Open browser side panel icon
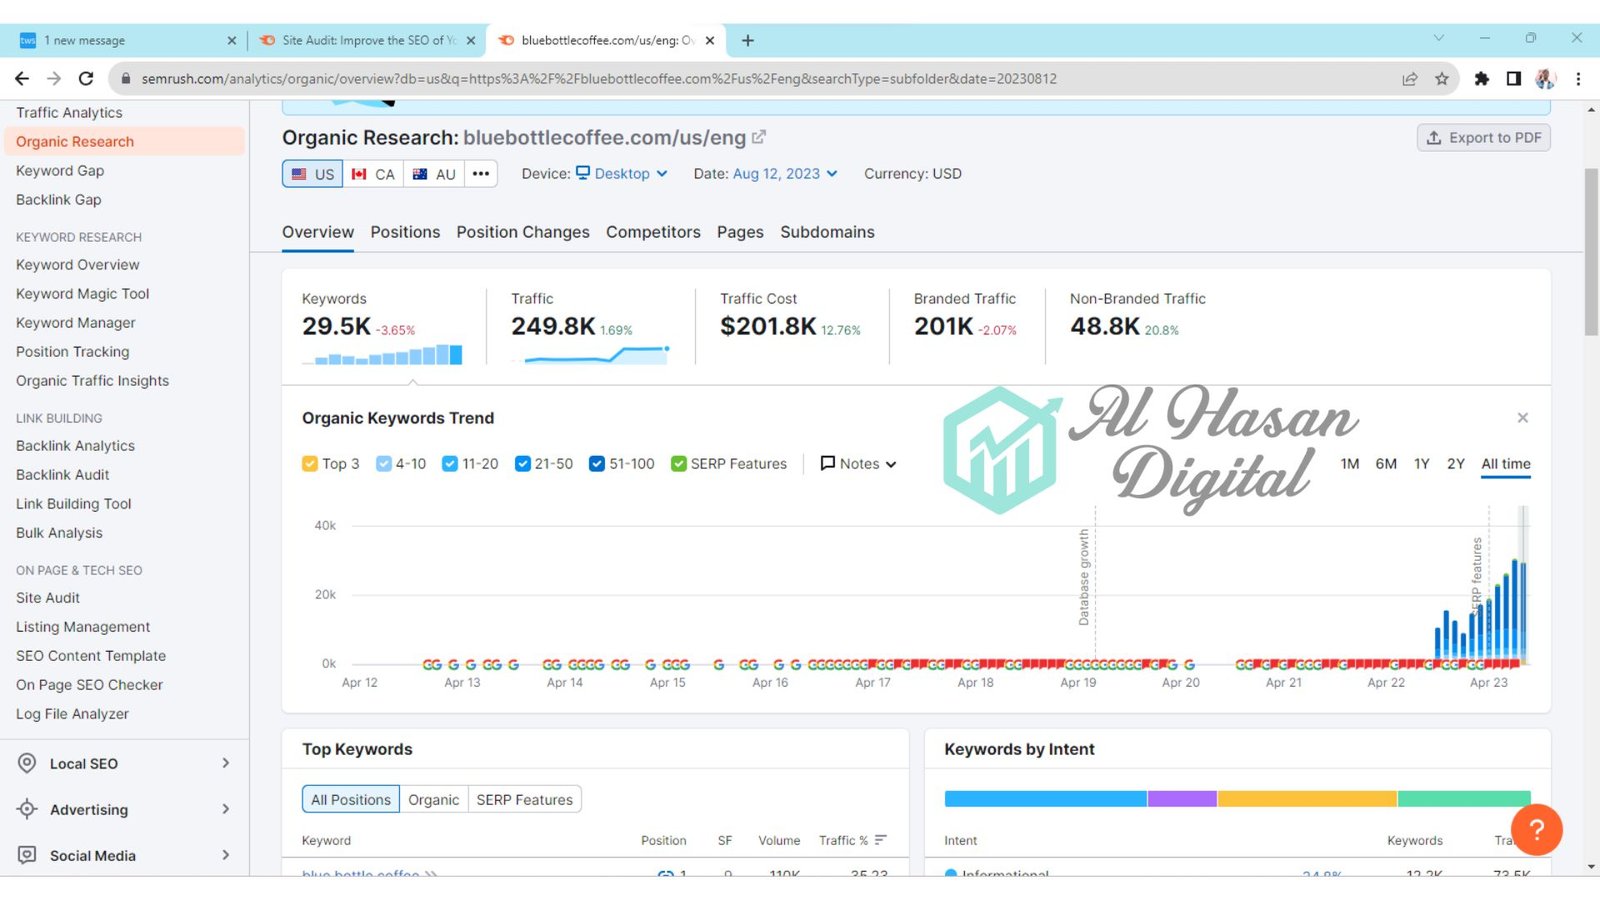 click(1513, 79)
